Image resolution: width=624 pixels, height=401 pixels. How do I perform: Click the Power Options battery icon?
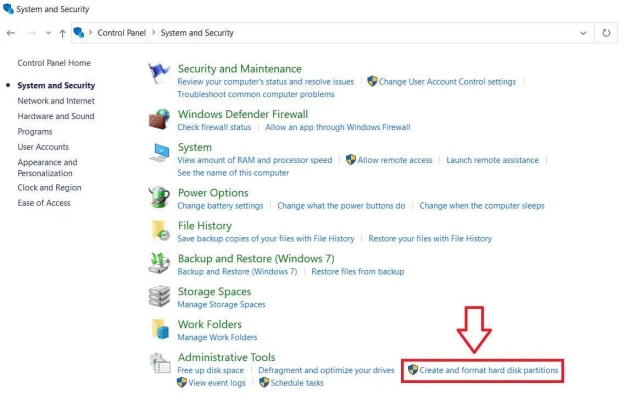click(159, 197)
